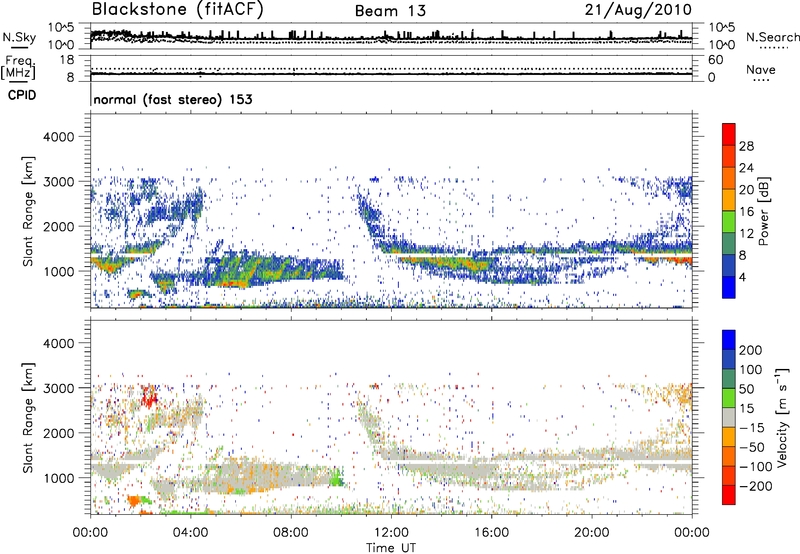The width and height of the screenshot is (800, 554).
Task: Click the light-green 12–16 dB Power colorbar segment
Action: 729,221
